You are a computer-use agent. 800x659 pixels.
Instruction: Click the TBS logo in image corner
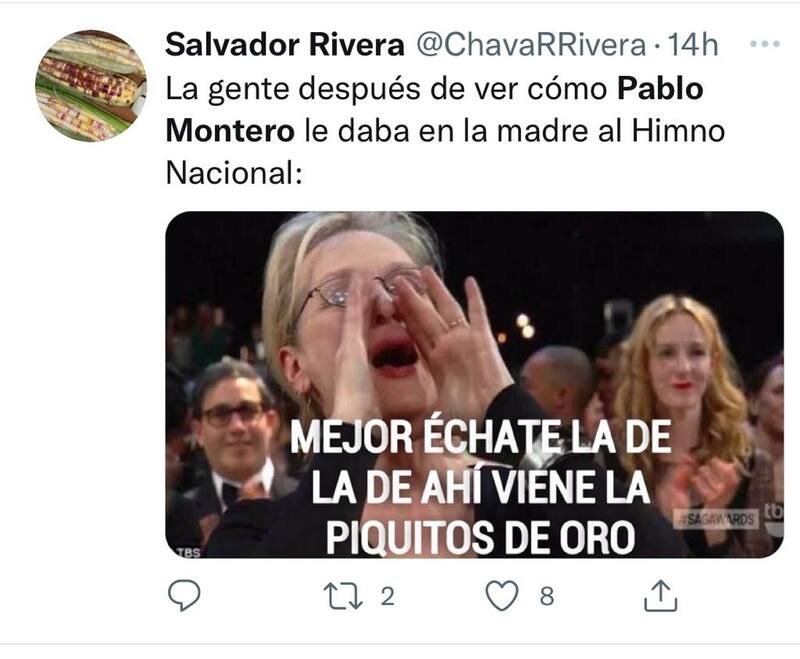tap(189, 552)
